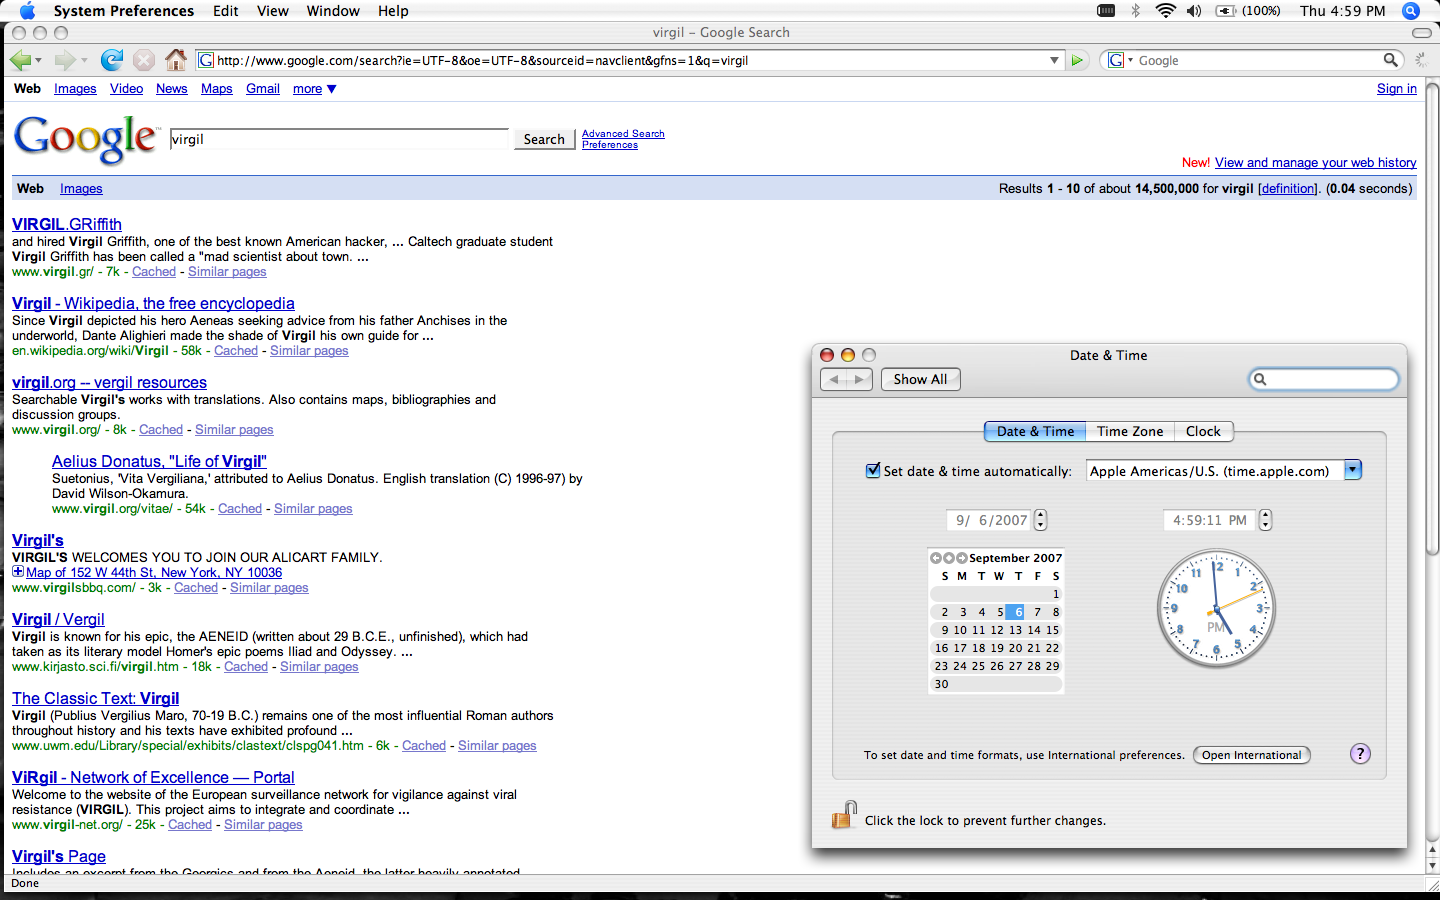Switch to the Clock tab
The width and height of the screenshot is (1440, 900).
1203,431
